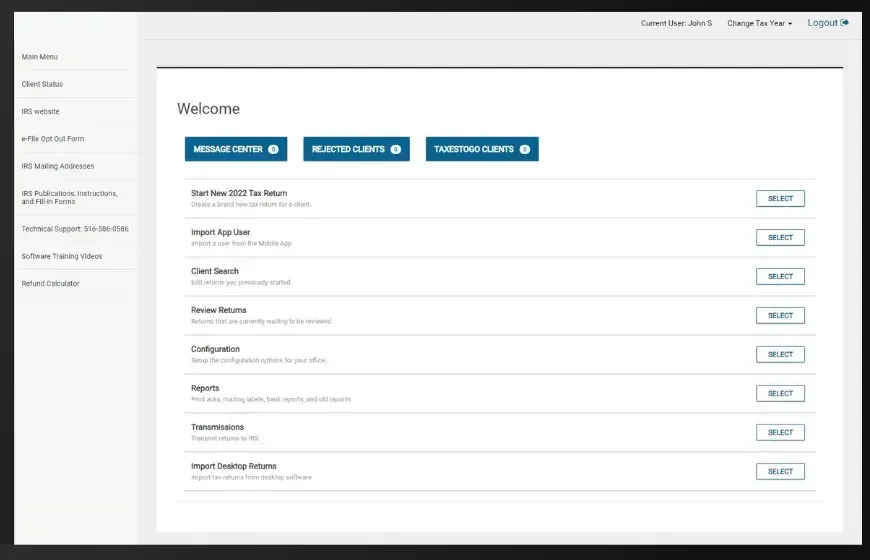Open IRS Mailing Addresses
The width and height of the screenshot is (870, 560).
click(x=58, y=166)
